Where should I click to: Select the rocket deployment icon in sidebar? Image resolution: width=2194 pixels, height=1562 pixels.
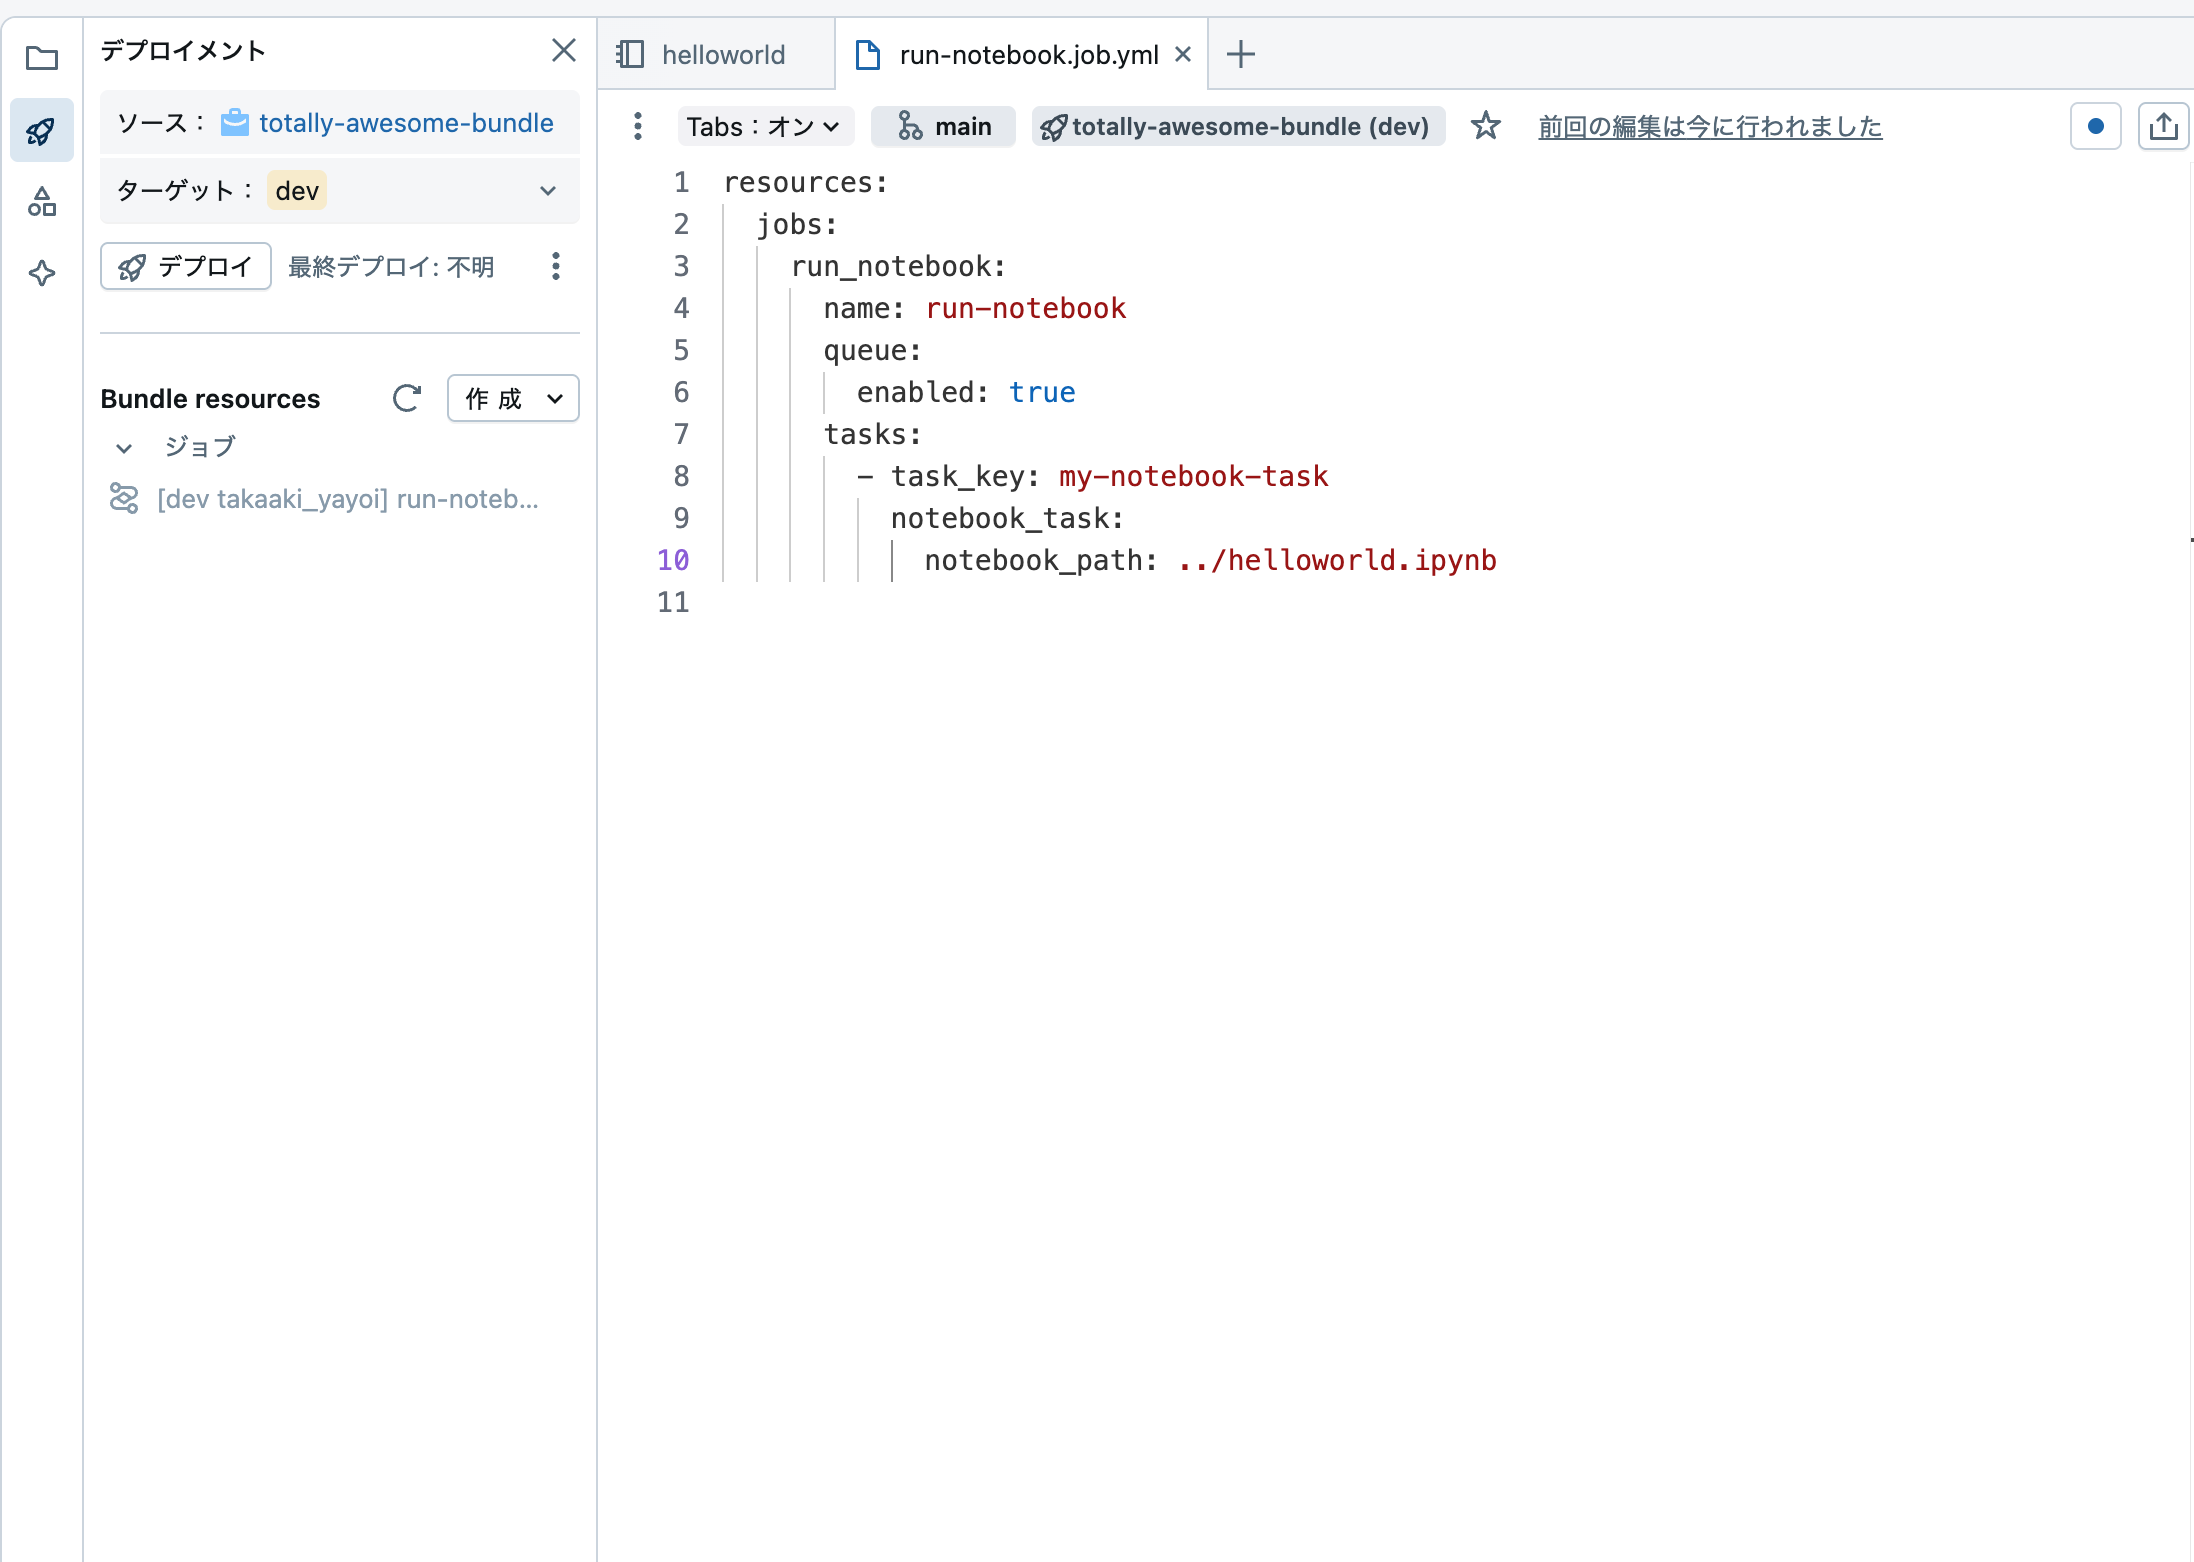click(x=41, y=130)
